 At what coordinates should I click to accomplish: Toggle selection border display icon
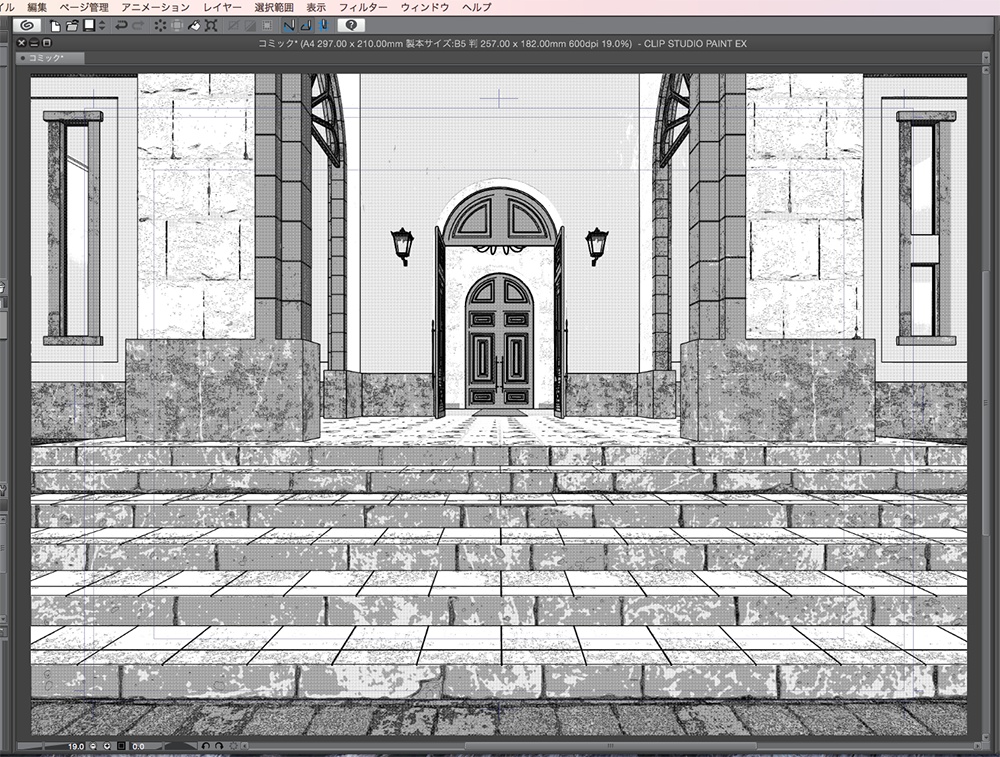point(267,26)
